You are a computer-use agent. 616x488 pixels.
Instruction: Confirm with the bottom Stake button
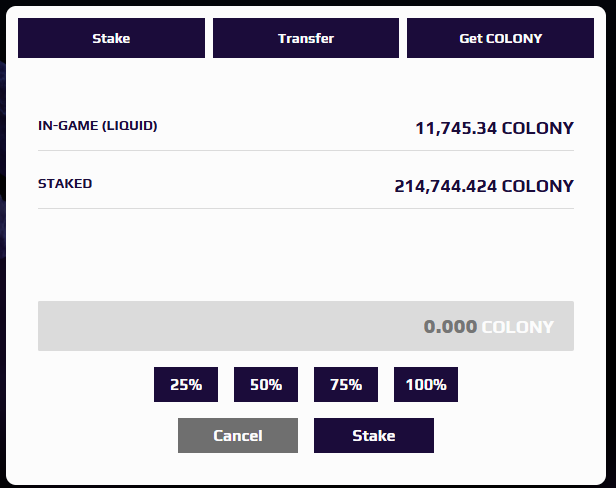[x=374, y=436]
